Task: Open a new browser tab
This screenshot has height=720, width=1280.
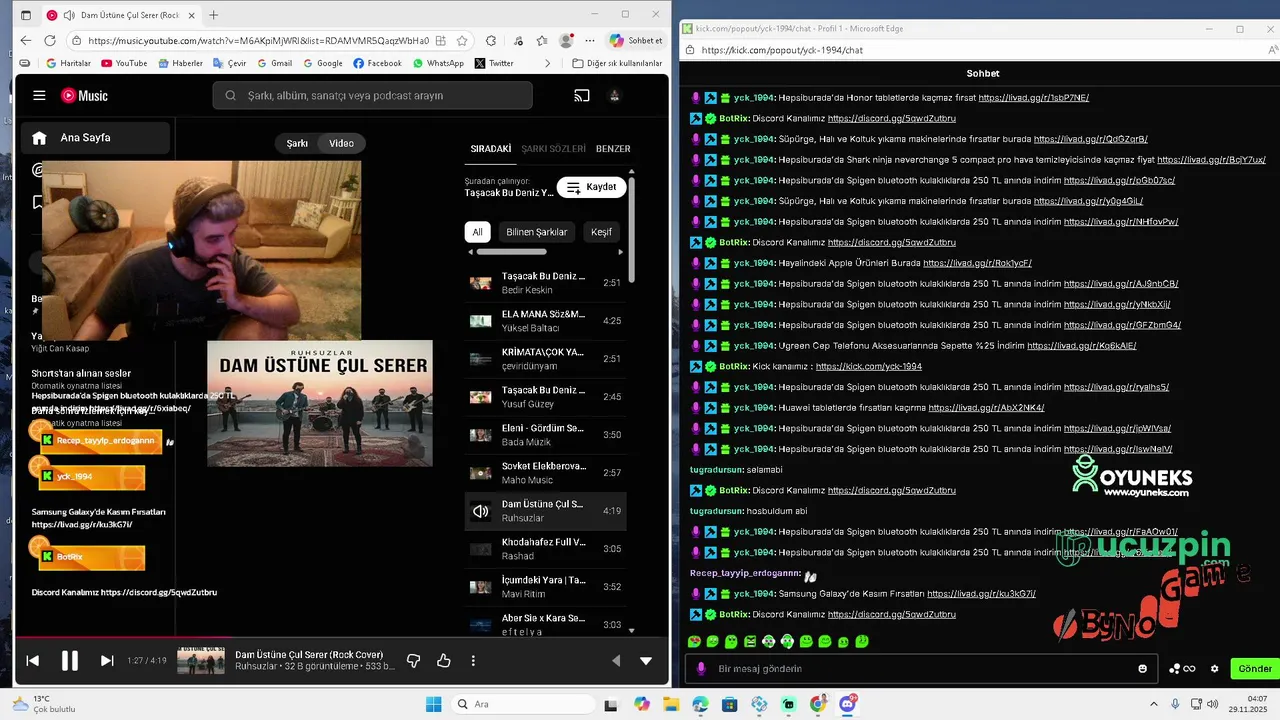Action: click(x=213, y=15)
